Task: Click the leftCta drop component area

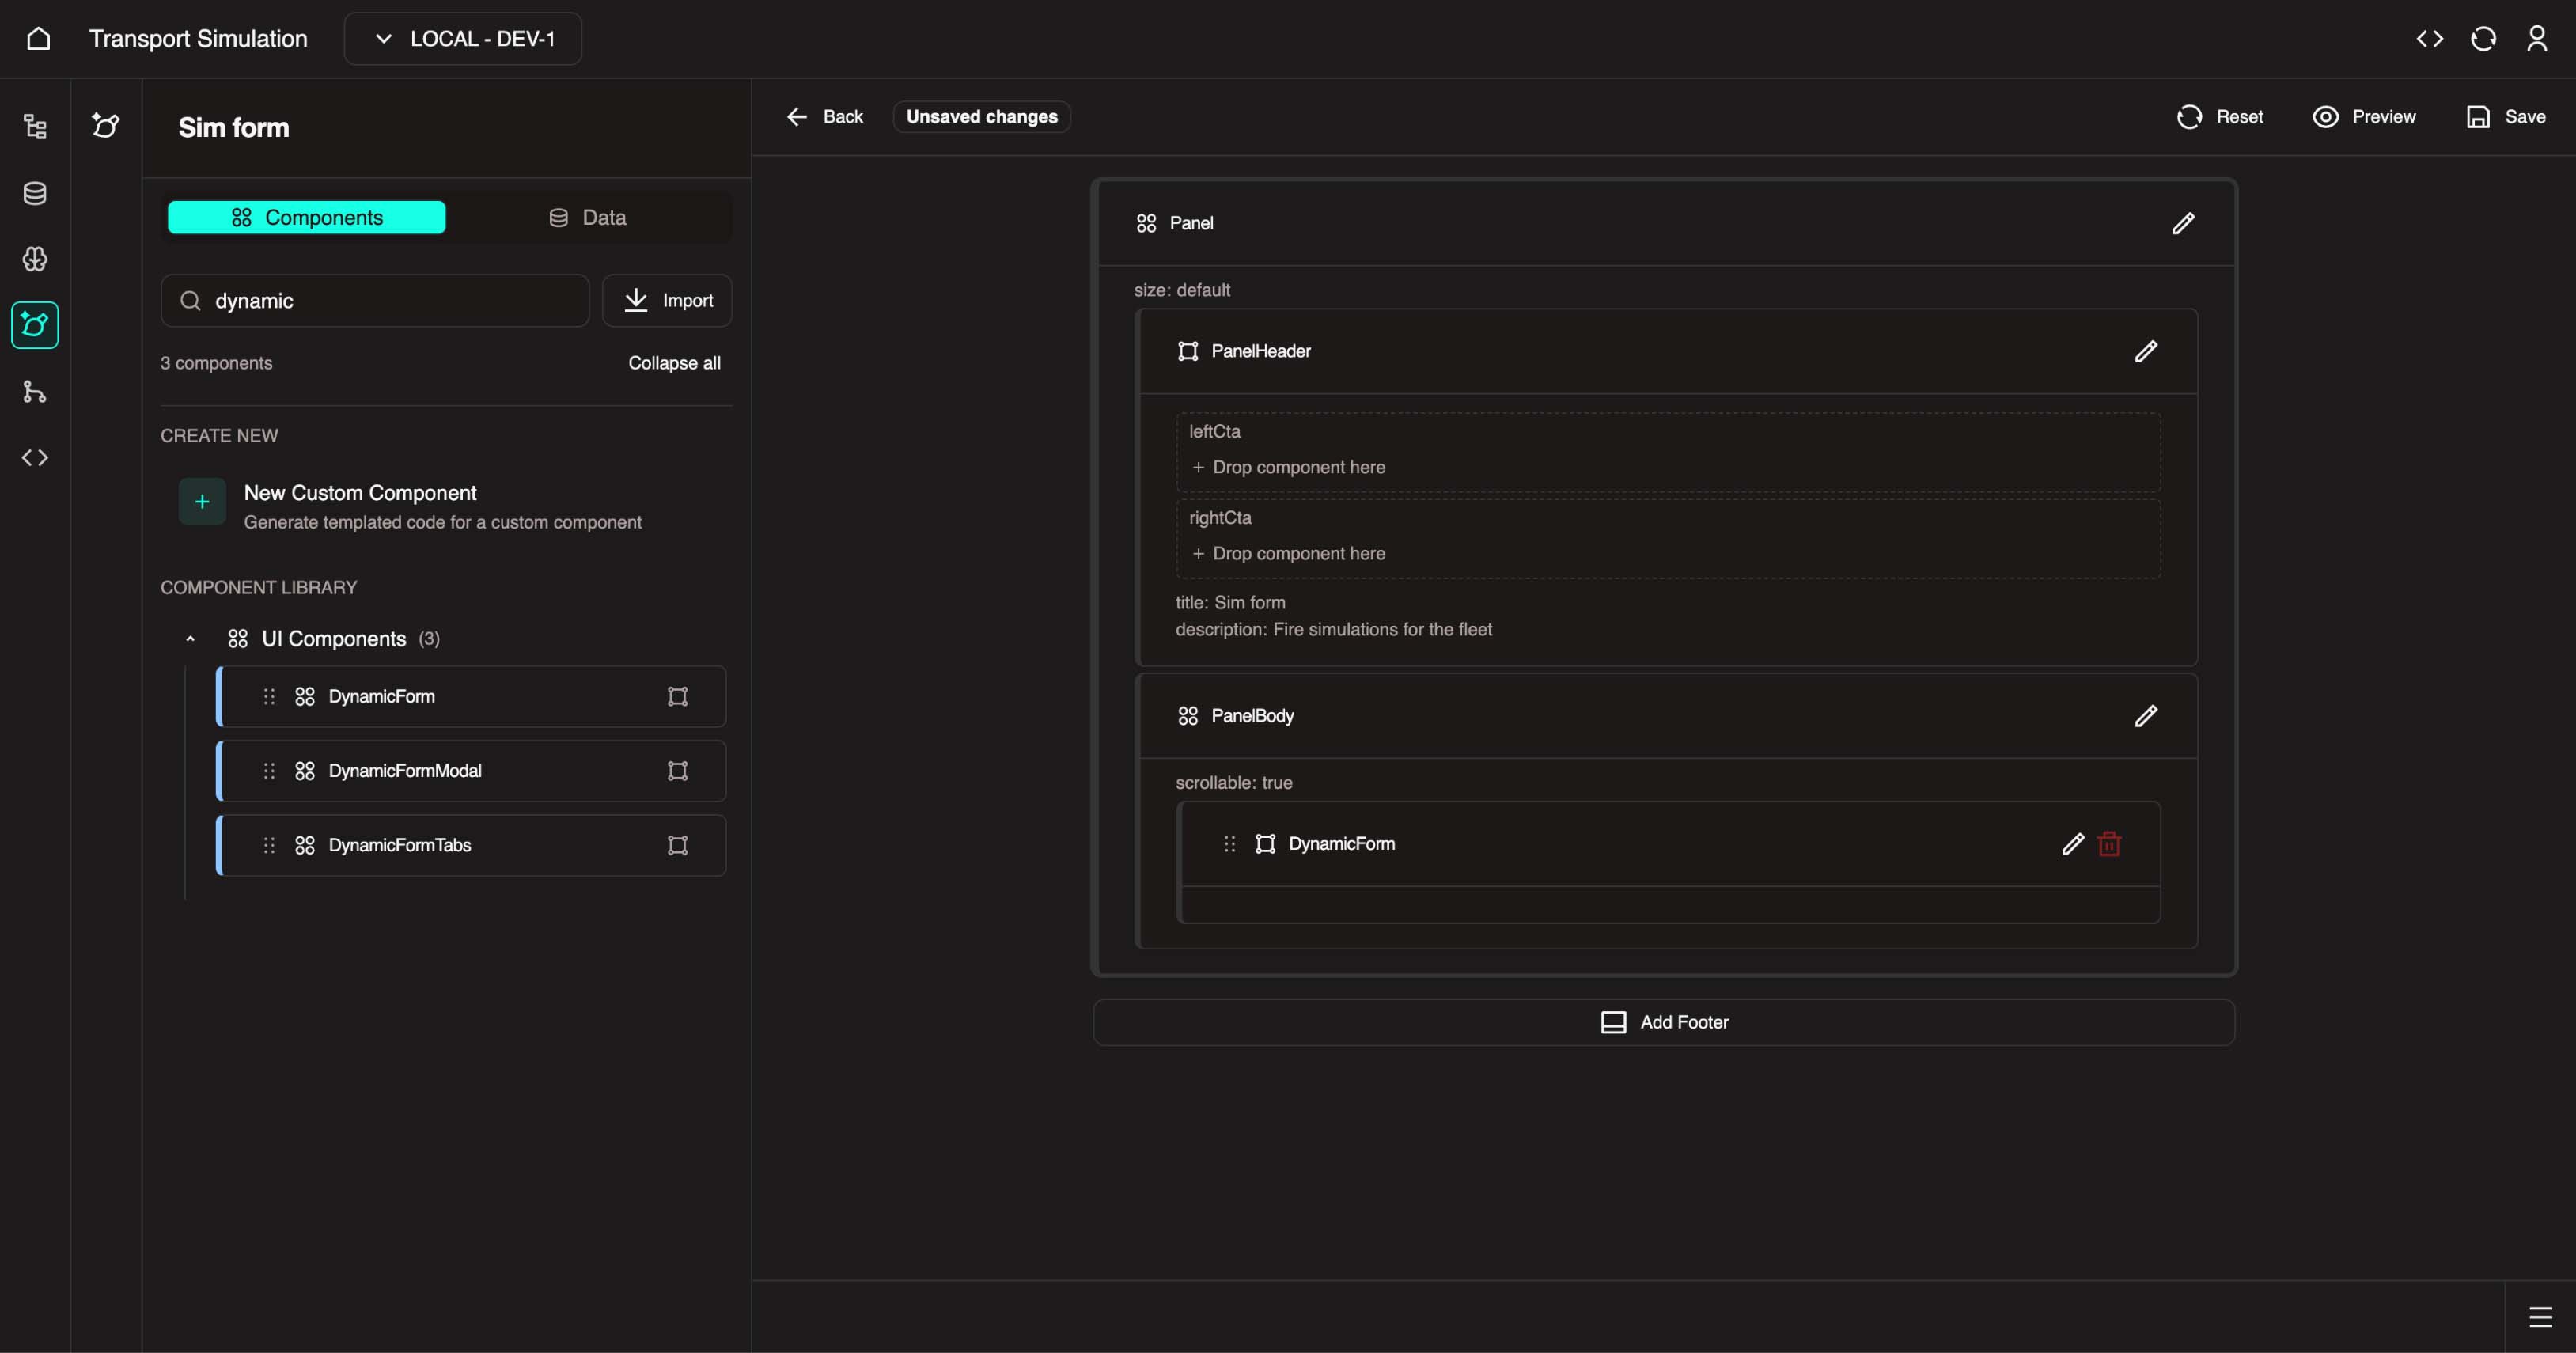Action: pyautogui.click(x=1668, y=453)
